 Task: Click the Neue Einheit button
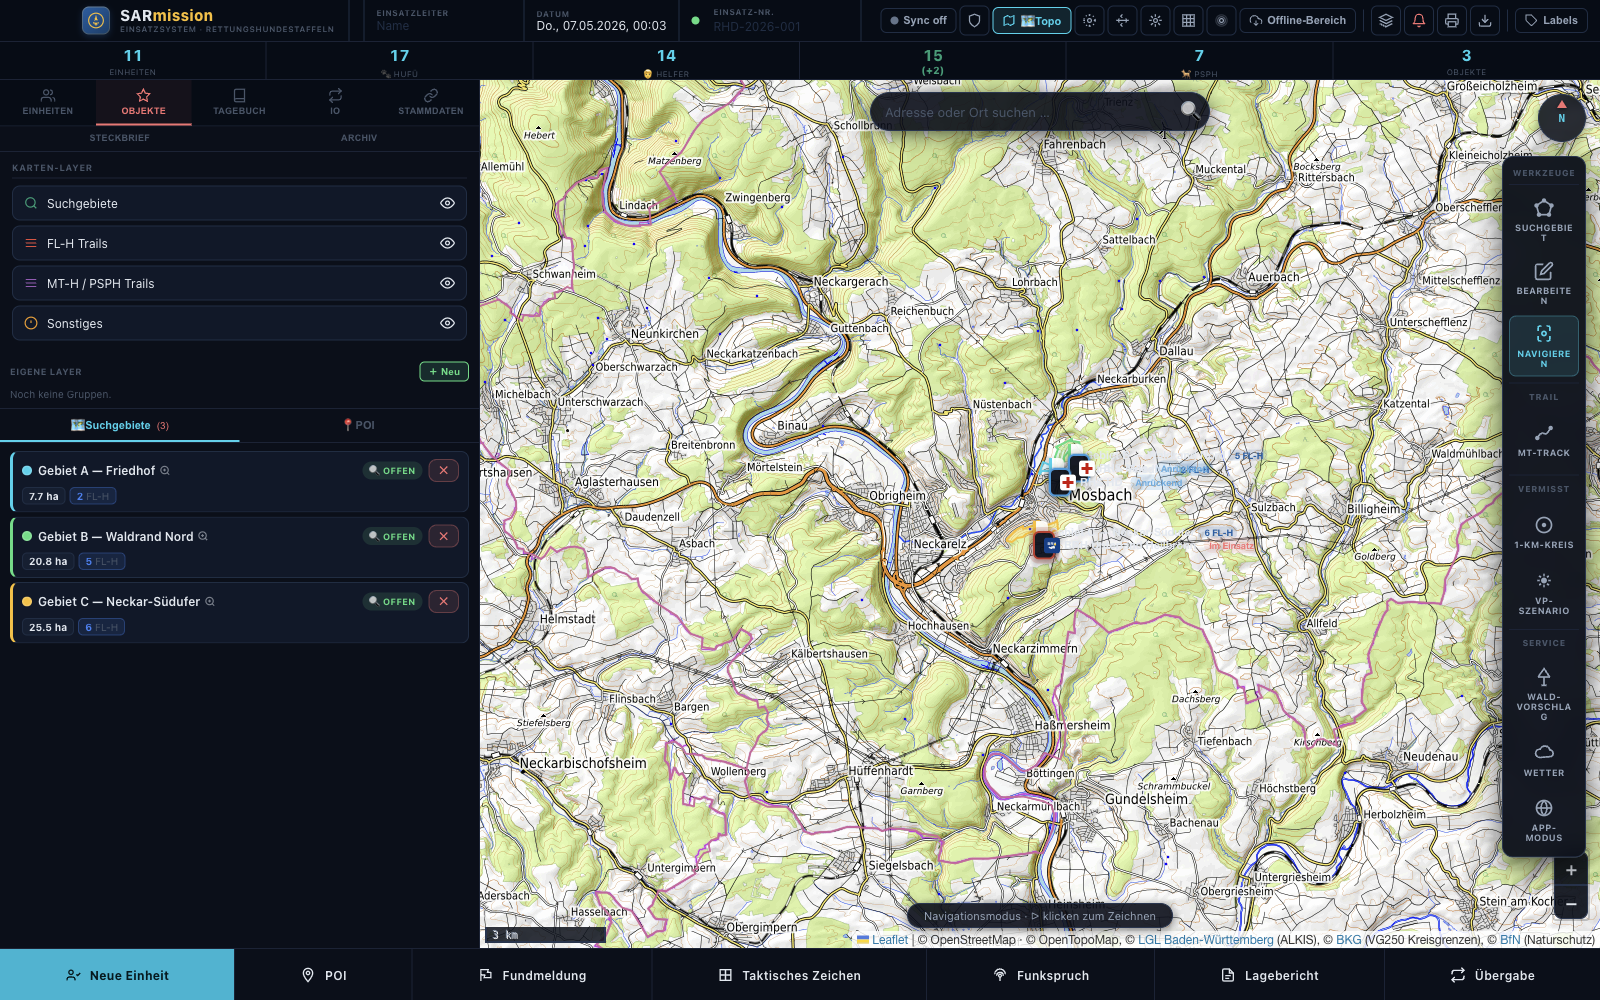pyautogui.click(x=117, y=975)
